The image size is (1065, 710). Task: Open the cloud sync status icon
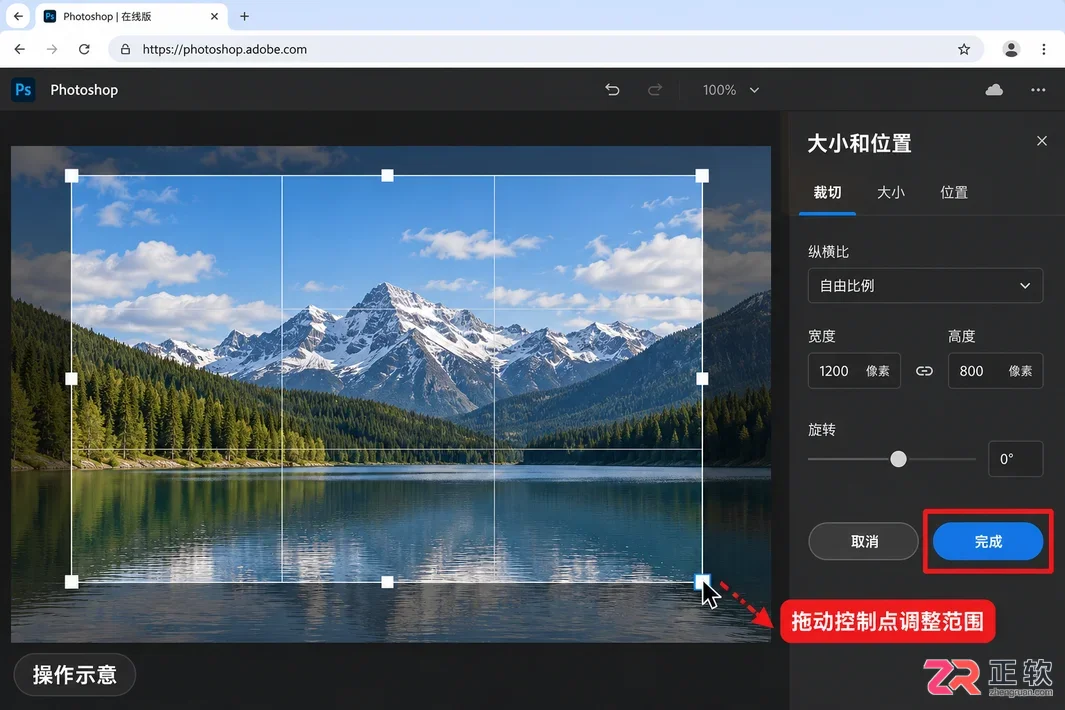pyautogui.click(x=994, y=90)
